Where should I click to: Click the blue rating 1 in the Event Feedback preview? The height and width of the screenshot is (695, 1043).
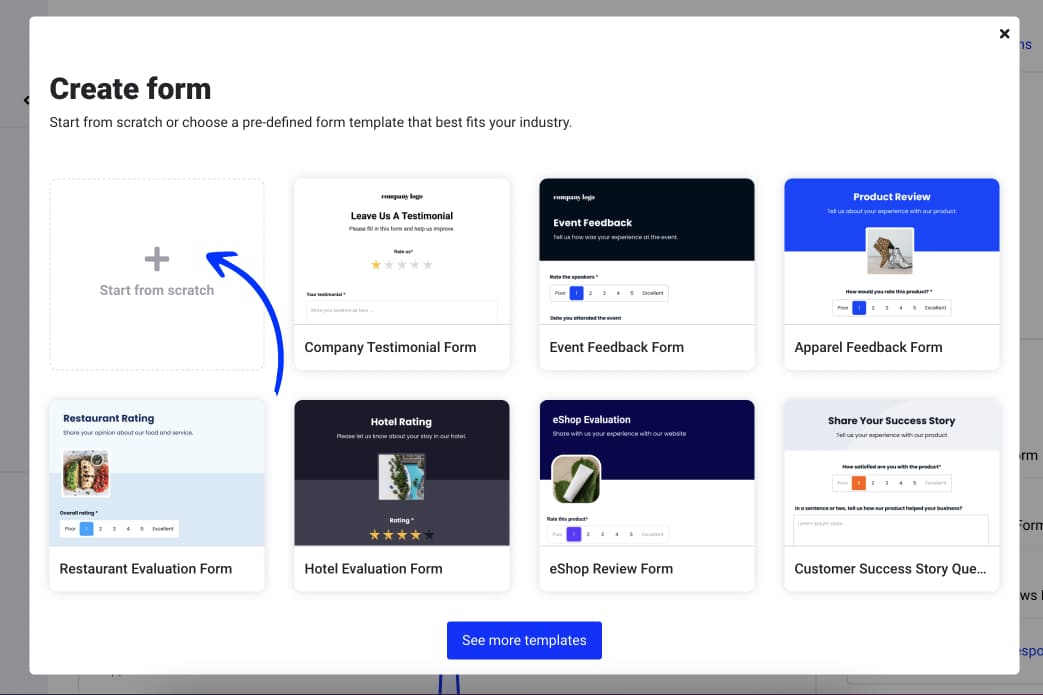[577, 293]
